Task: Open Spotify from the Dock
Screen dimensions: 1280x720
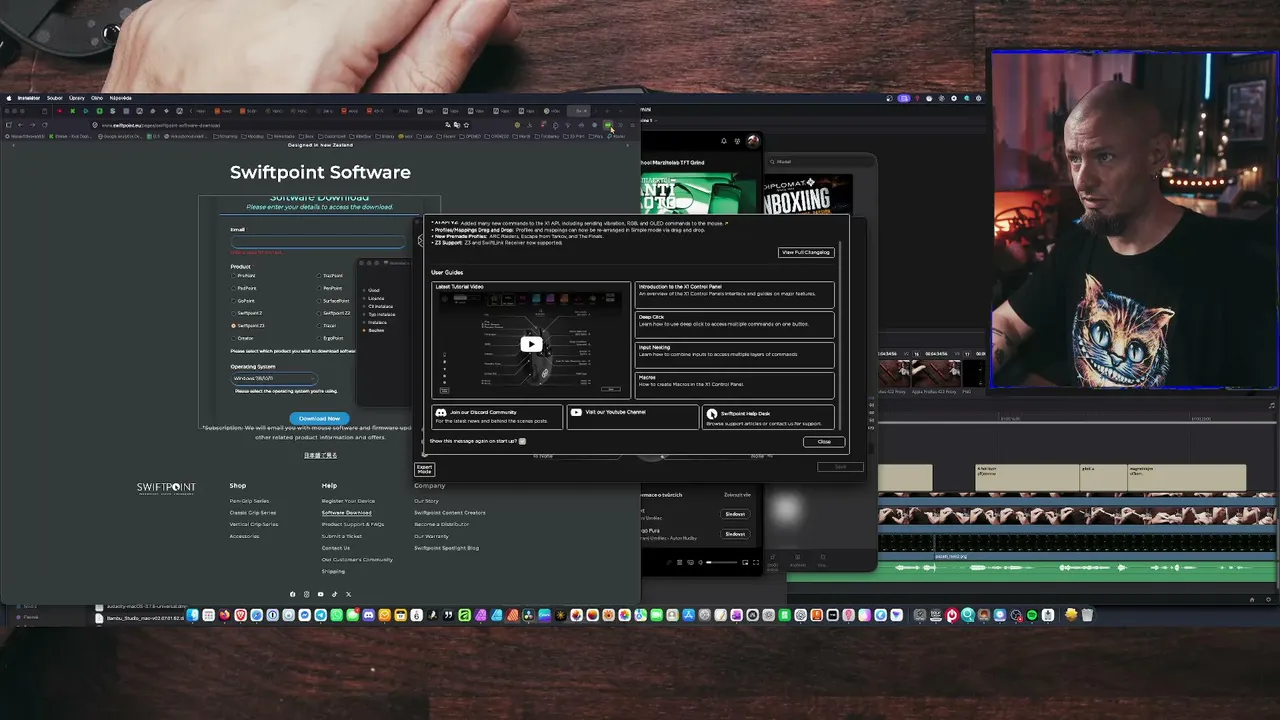Action: [x=1033, y=615]
